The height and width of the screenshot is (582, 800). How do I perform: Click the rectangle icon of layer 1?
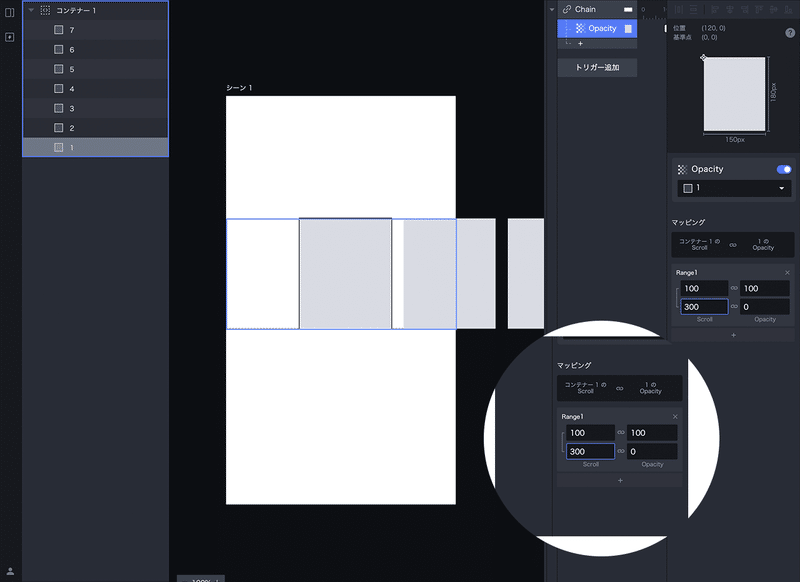point(59,147)
